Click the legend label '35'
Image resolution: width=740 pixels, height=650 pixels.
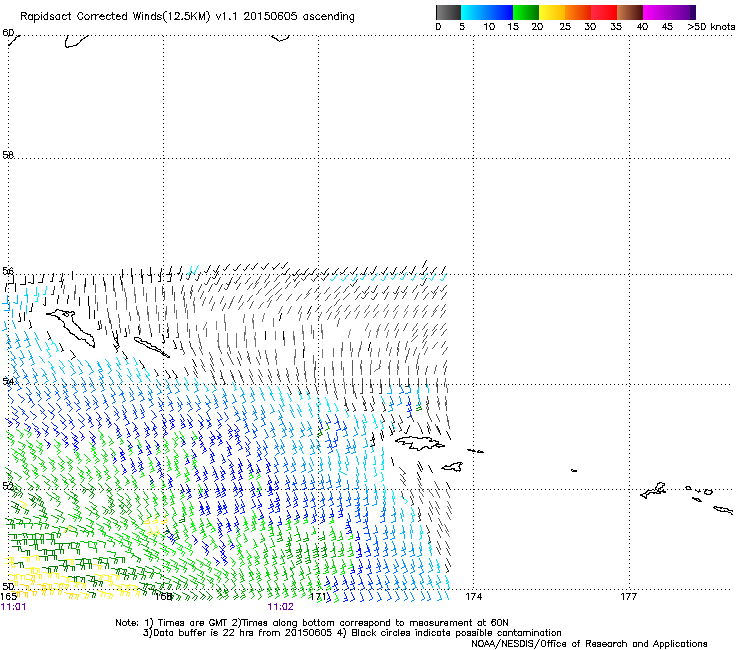tap(616, 27)
